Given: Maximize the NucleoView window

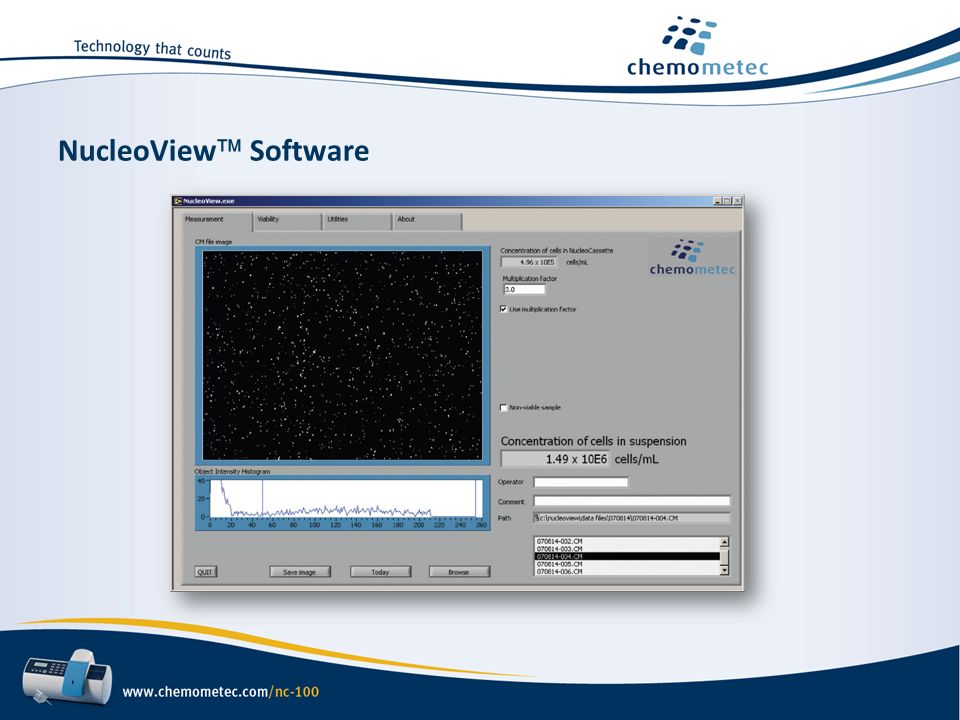Looking at the screenshot, I should click(x=727, y=201).
